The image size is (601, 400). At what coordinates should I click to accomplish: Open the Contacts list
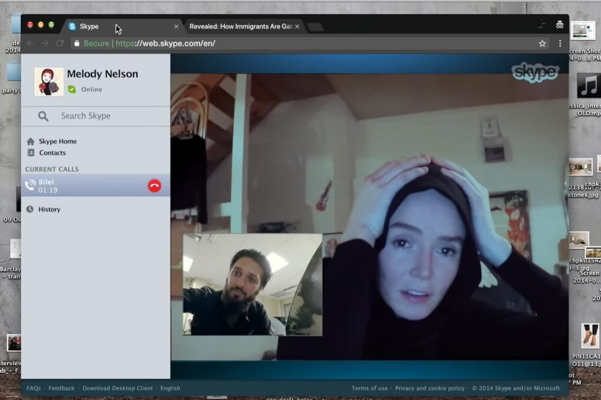click(52, 153)
